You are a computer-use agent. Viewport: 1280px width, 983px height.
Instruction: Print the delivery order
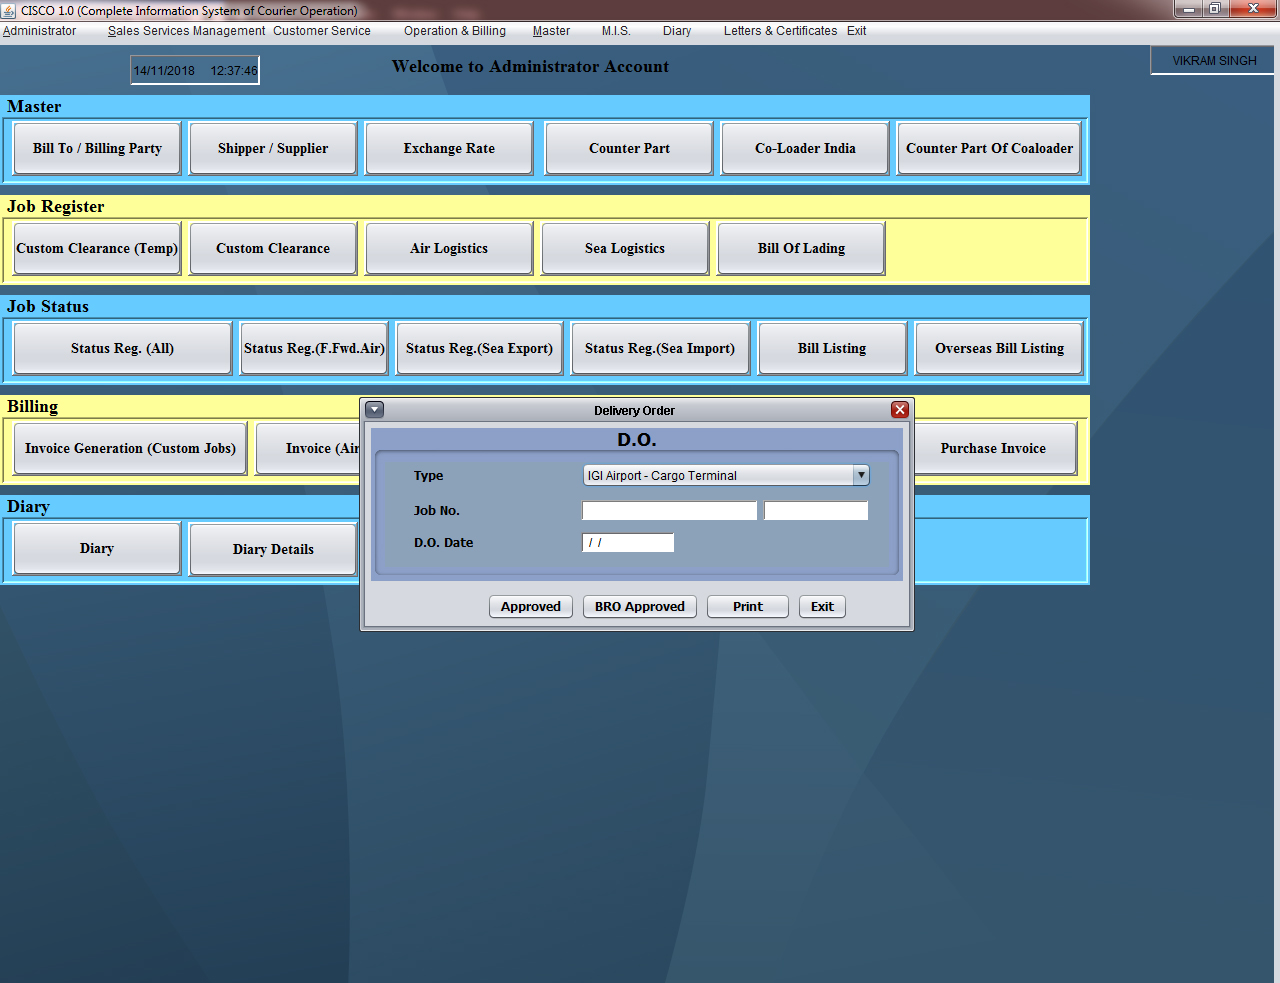click(x=748, y=606)
